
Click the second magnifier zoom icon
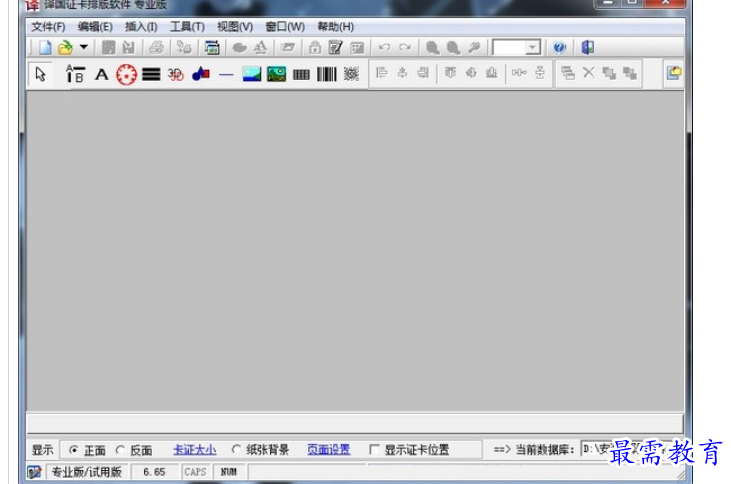tap(453, 47)
